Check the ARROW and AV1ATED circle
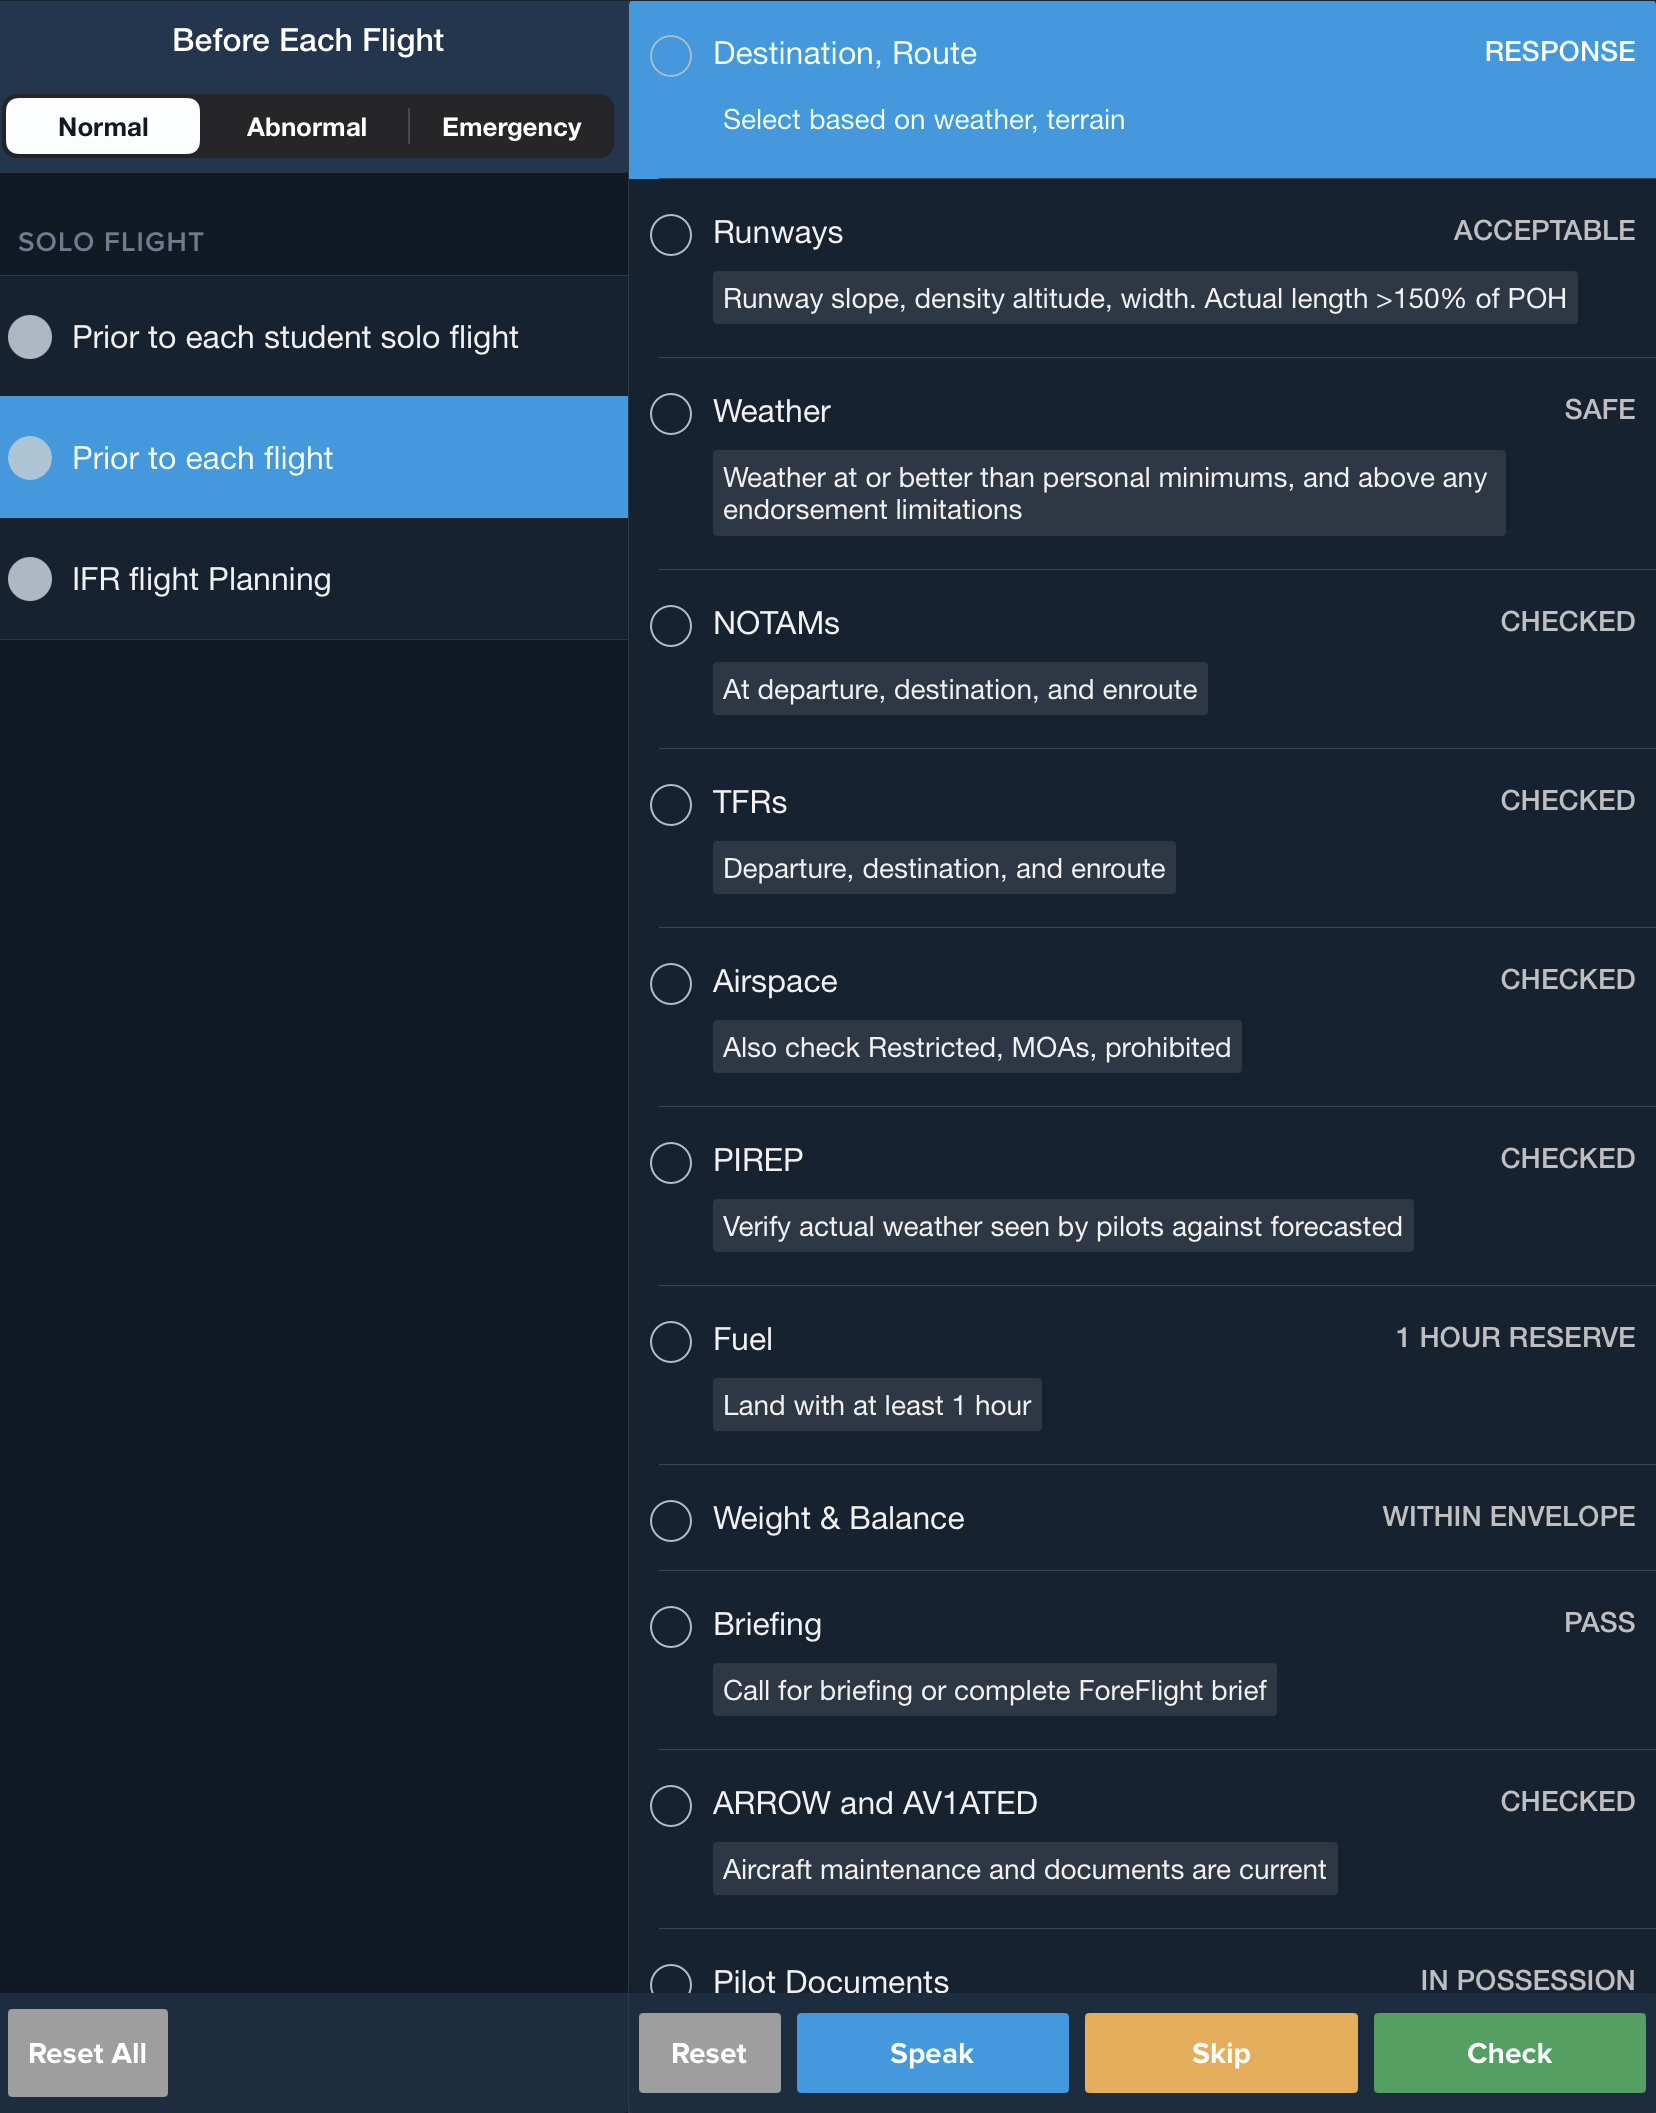Image resolution: width=1656 pixels, height=2113 pixels. [671, 1805]
